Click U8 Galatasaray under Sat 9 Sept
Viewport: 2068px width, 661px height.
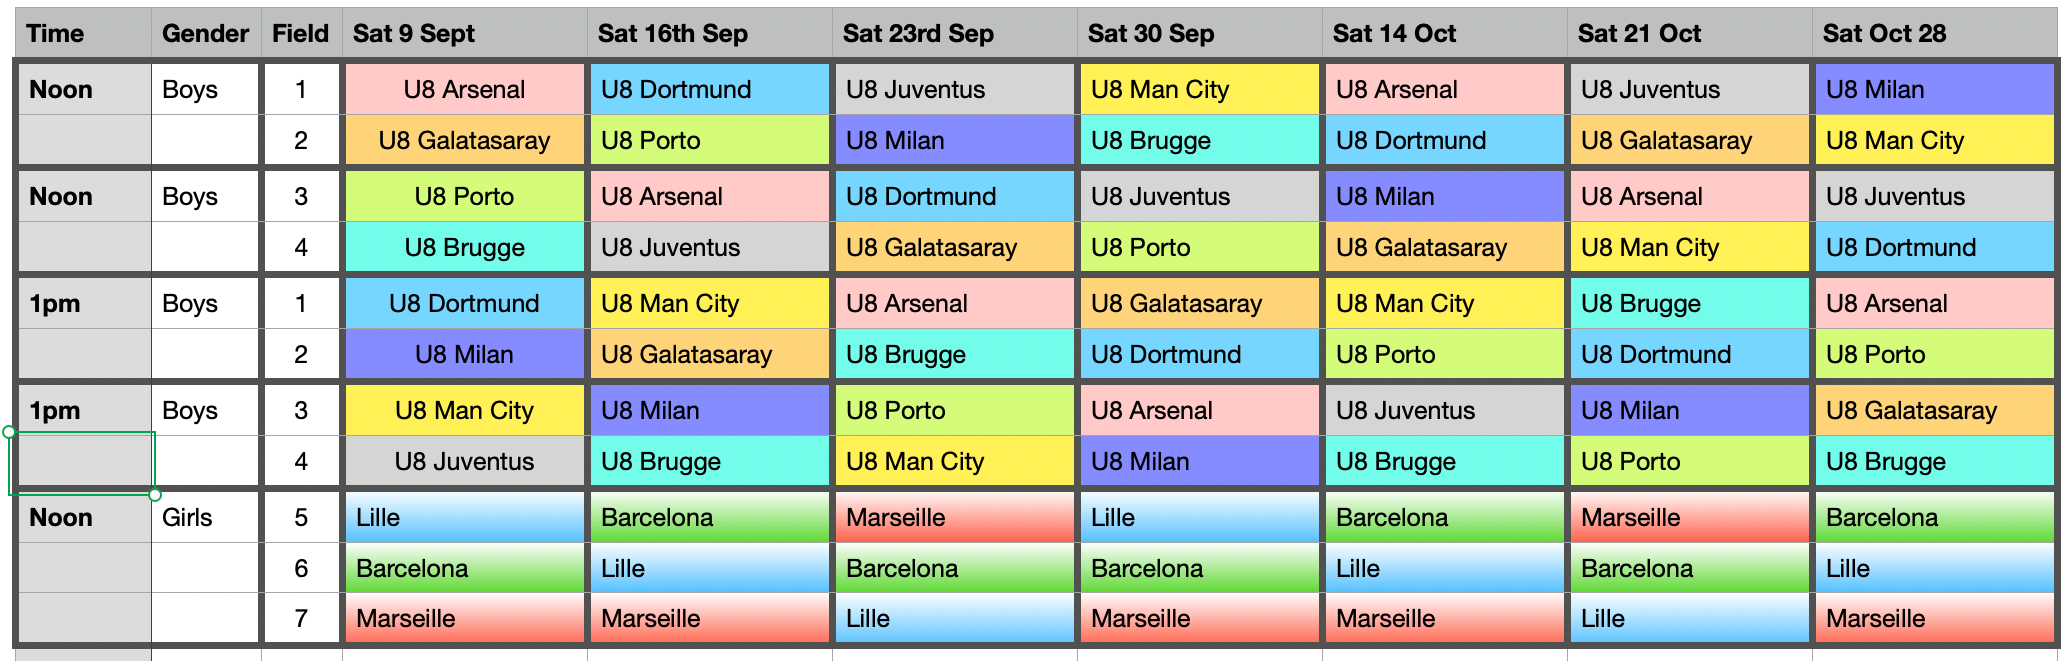pos(464,140)
